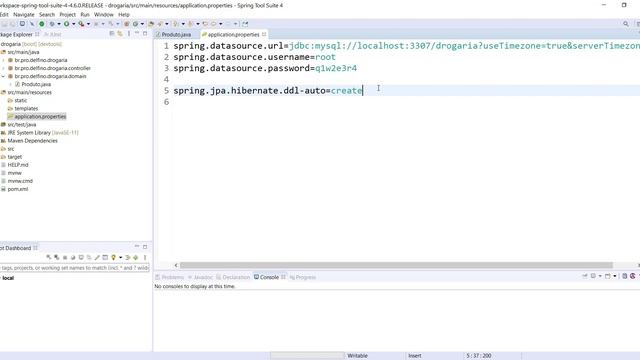640x360 pixels.
Task: Open the Project menu
Action: point(67,15)
